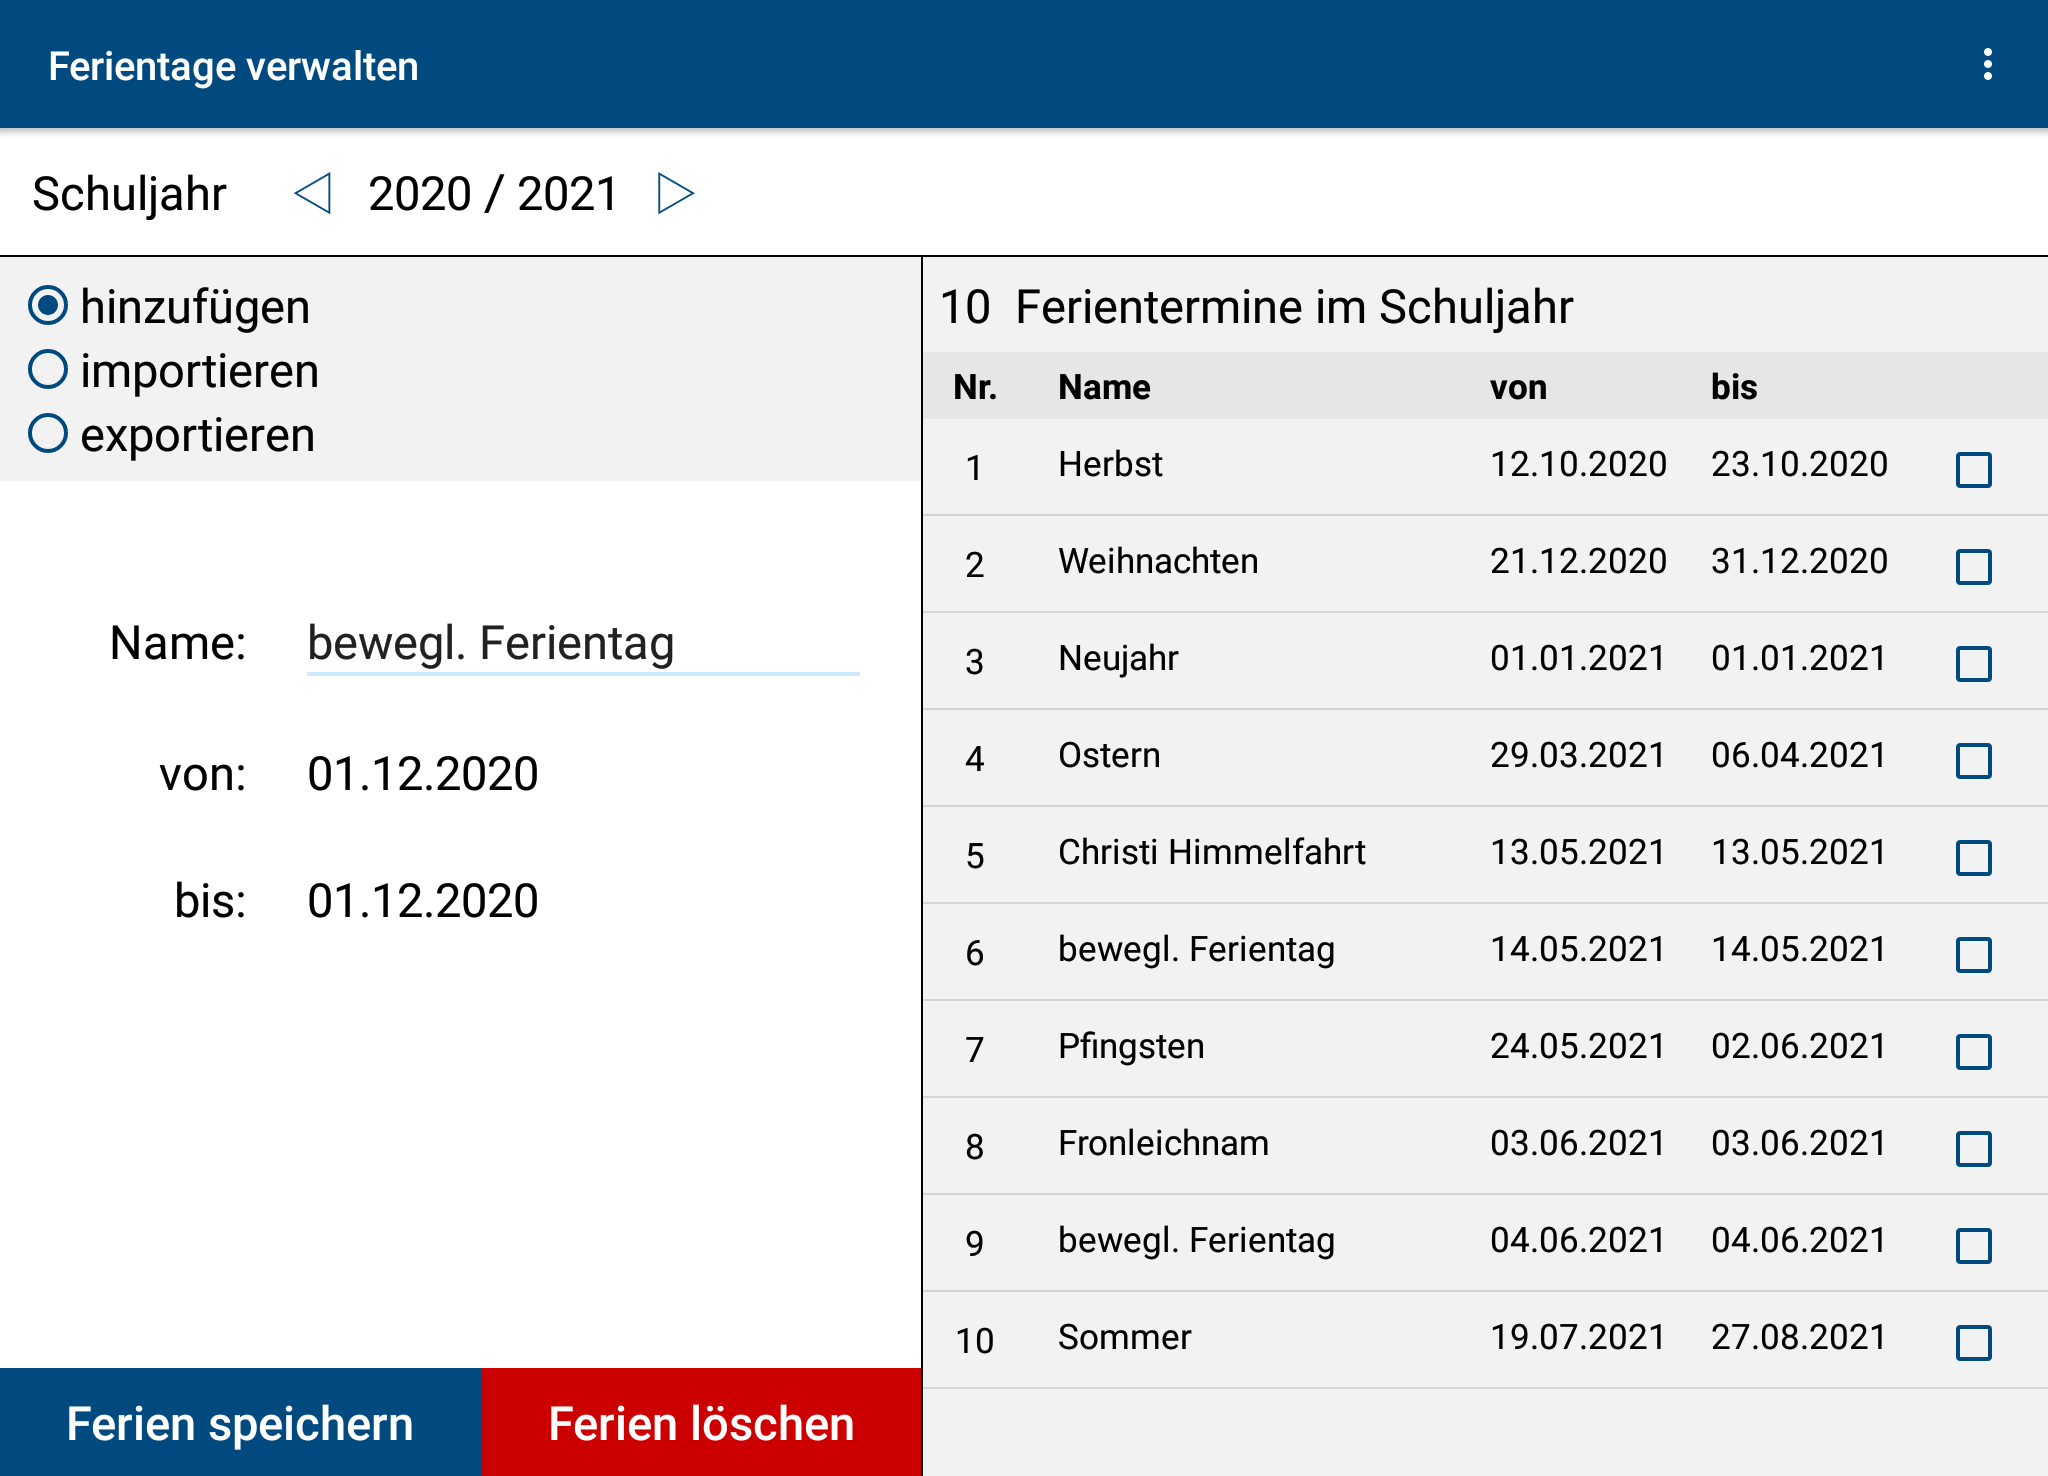Focus the Name text field
The image size is (2048, 1476).
click(x=582, y=643)
